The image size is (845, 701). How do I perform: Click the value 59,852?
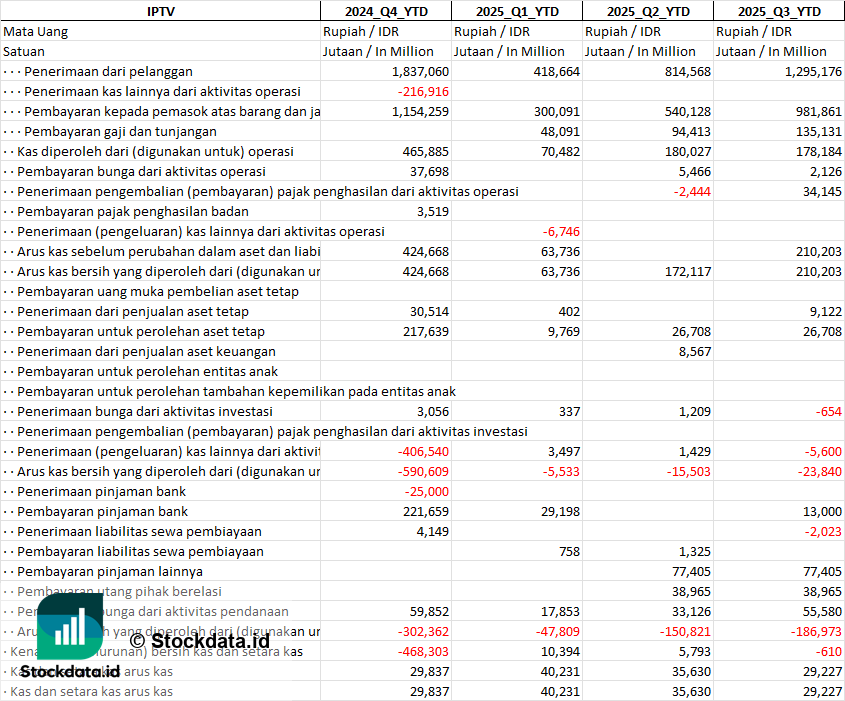(x=430, y=612)
